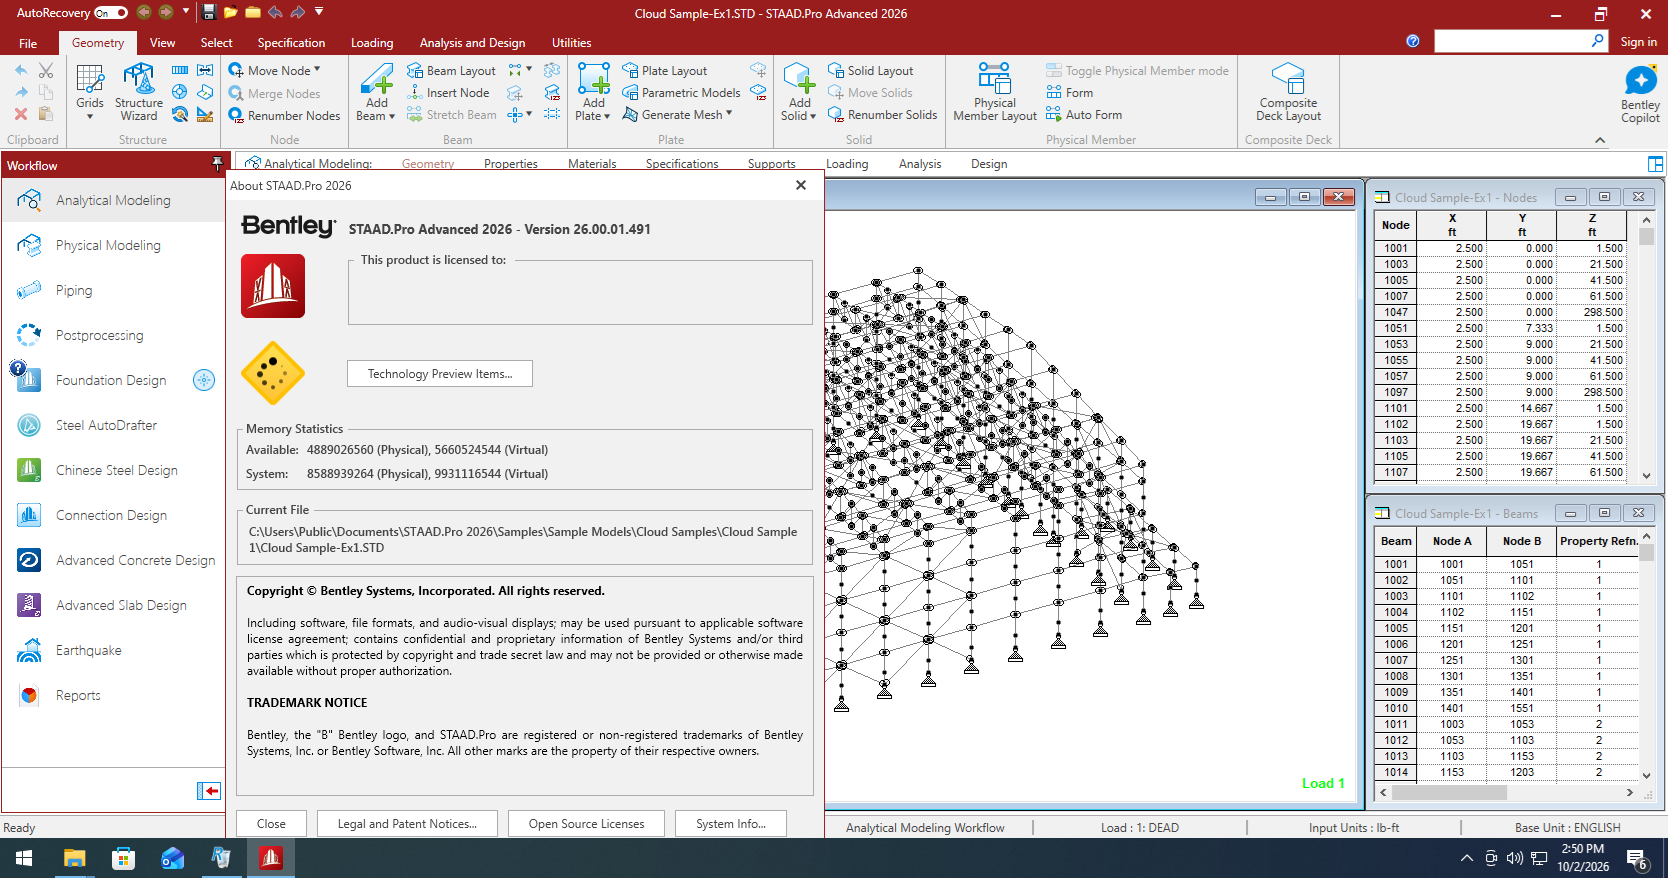Expand the Move Node dropdown
The width and height of the screenshot is (1668, 878).
(317, 69)
